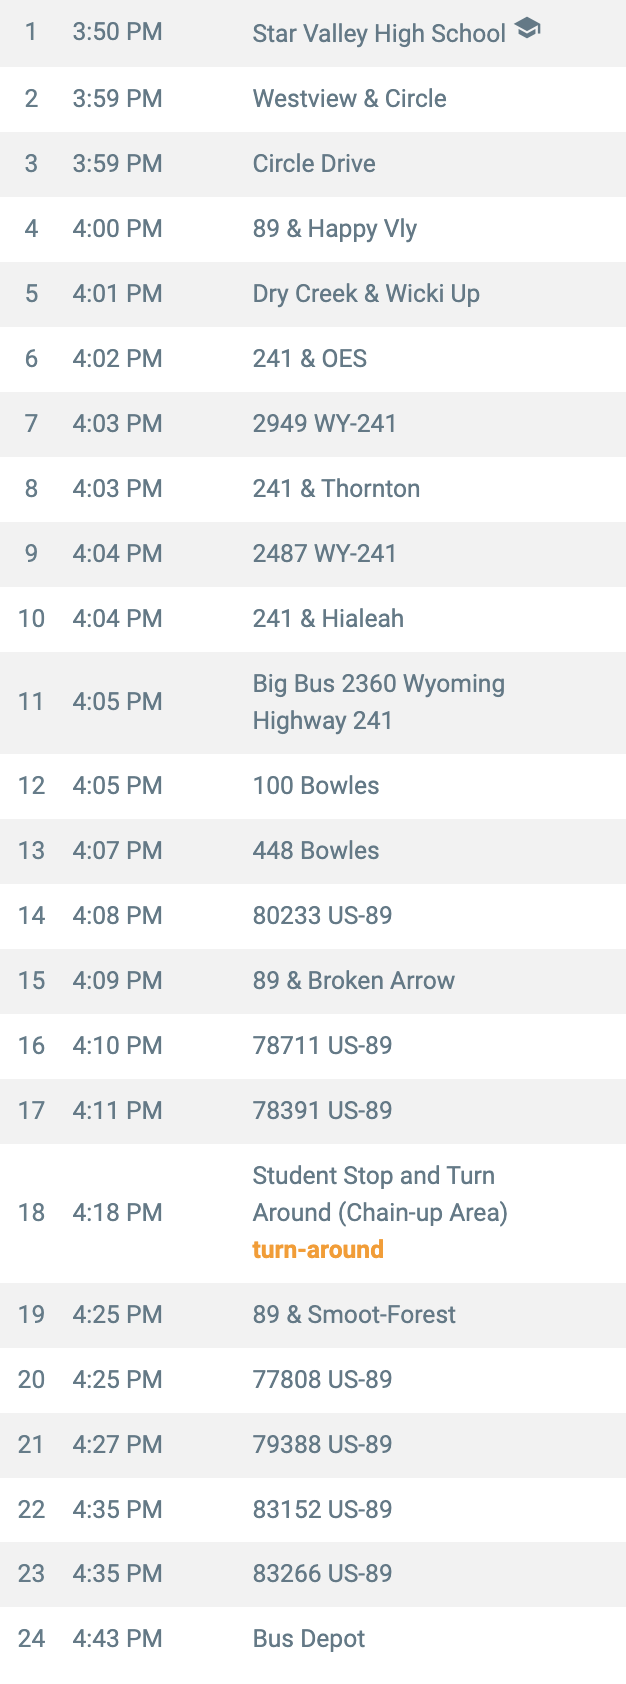Click the orange turn-around label
Screen dimensions: 626x1684
(318, 1250)
